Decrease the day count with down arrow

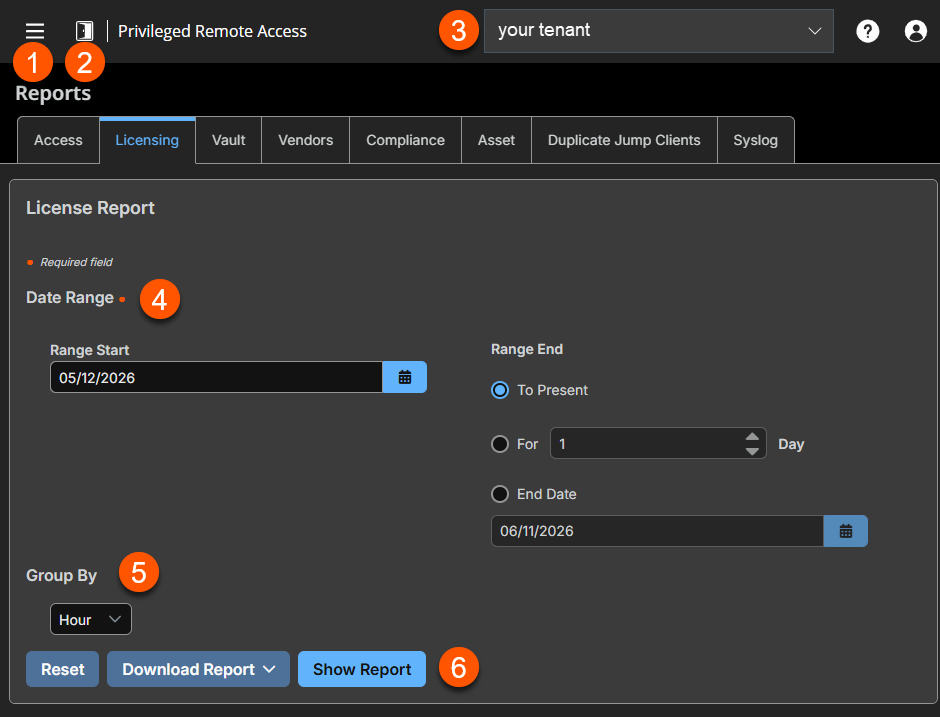[x=752, y=451]
